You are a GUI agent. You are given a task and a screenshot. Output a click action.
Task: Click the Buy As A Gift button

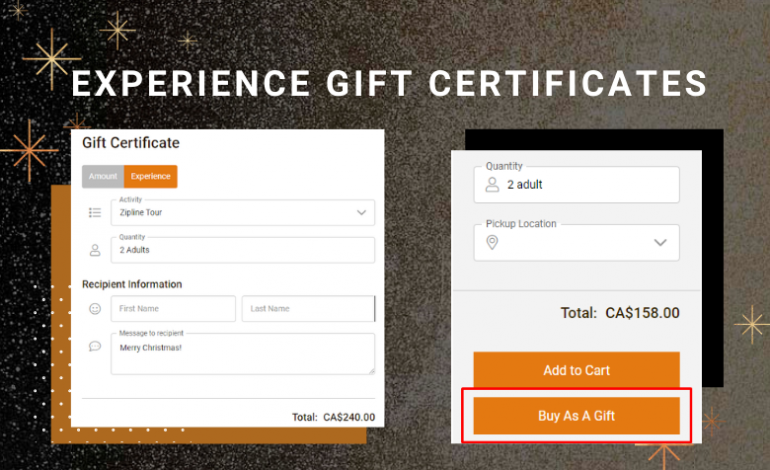(577, 416)
